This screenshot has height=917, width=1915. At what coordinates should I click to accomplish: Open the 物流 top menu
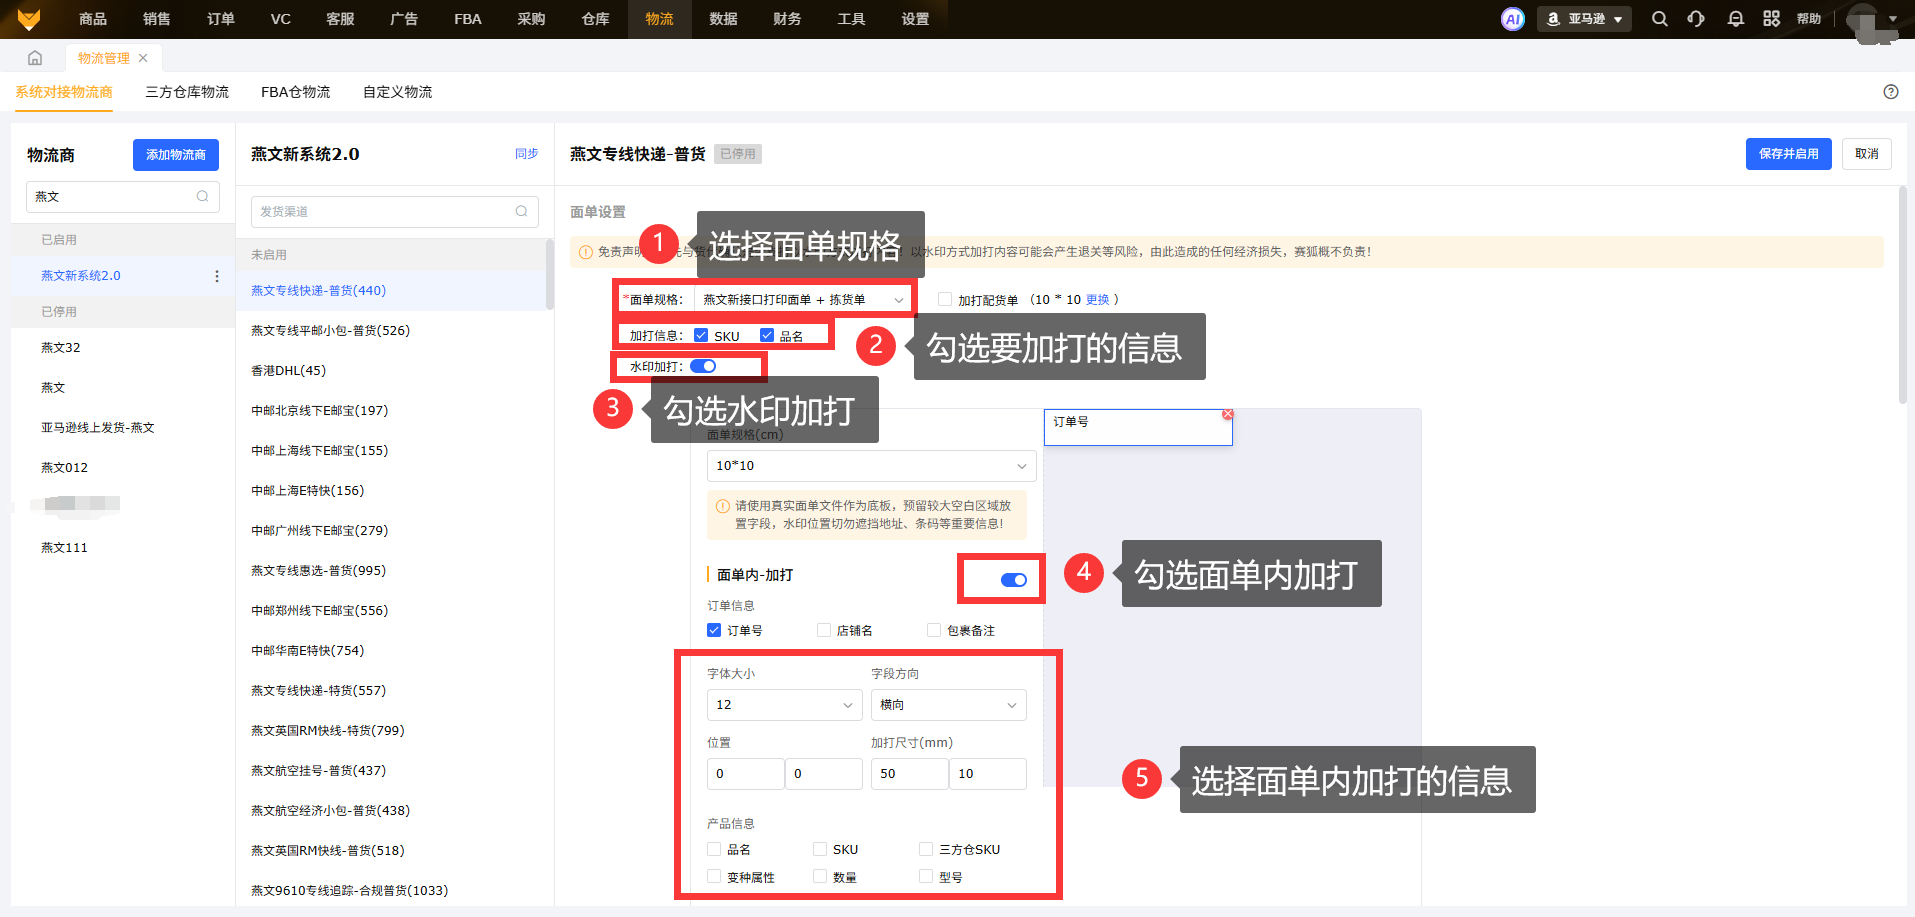[x=659, y=19]
